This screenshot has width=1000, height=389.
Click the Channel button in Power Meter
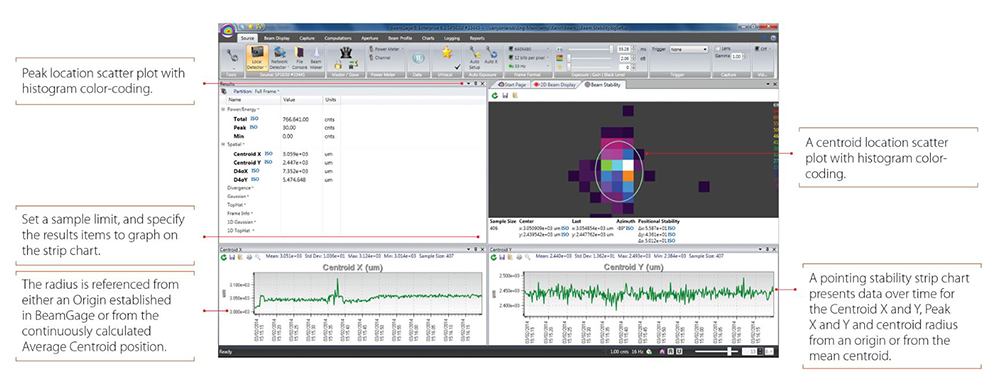coord(381,57)
